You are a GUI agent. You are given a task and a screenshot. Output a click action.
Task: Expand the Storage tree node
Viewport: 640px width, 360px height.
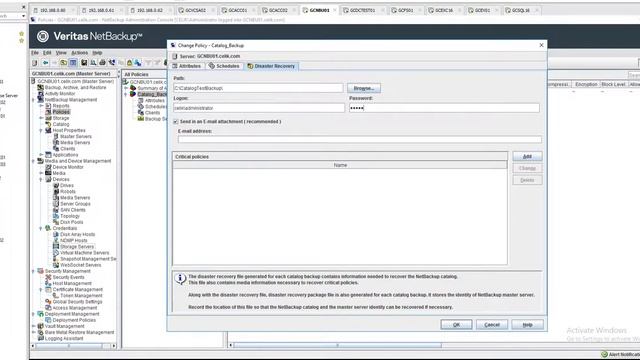tap(41, 118)
